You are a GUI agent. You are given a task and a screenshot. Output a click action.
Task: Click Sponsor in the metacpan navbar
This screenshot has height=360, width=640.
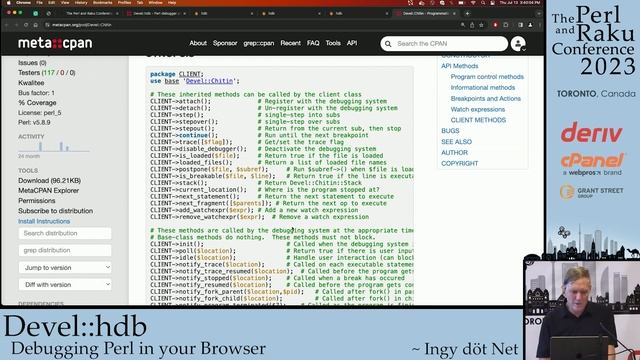click(x=225, y=43)
